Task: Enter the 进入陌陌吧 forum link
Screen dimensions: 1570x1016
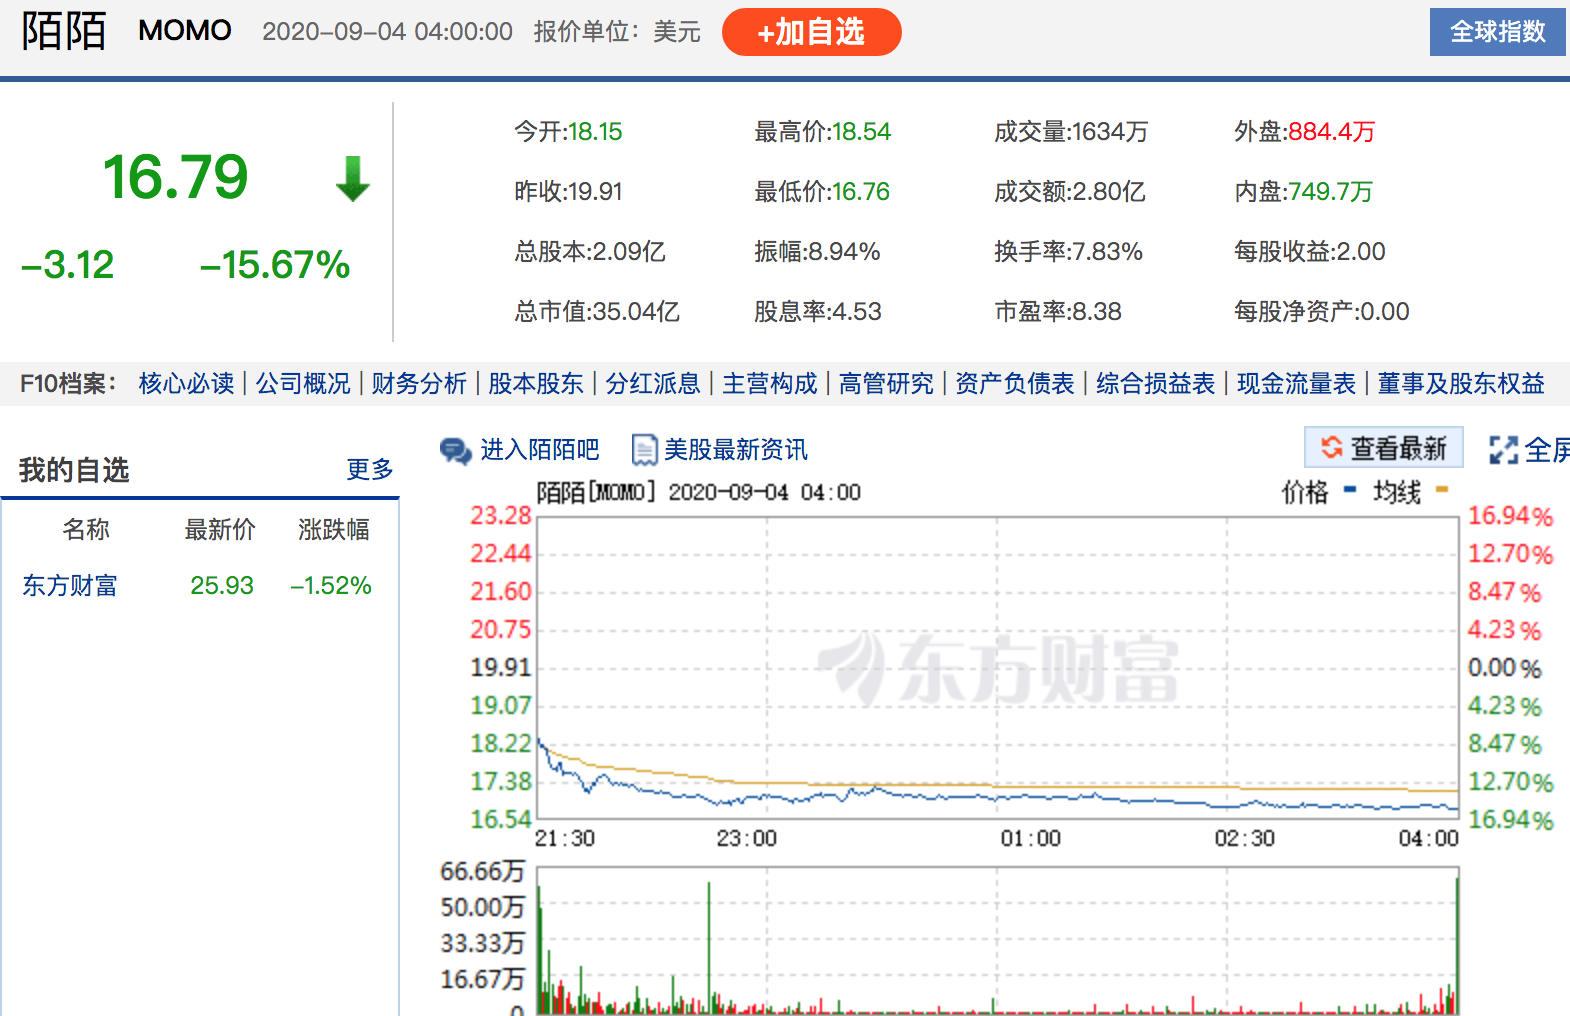Action: (x=540, y=450)
